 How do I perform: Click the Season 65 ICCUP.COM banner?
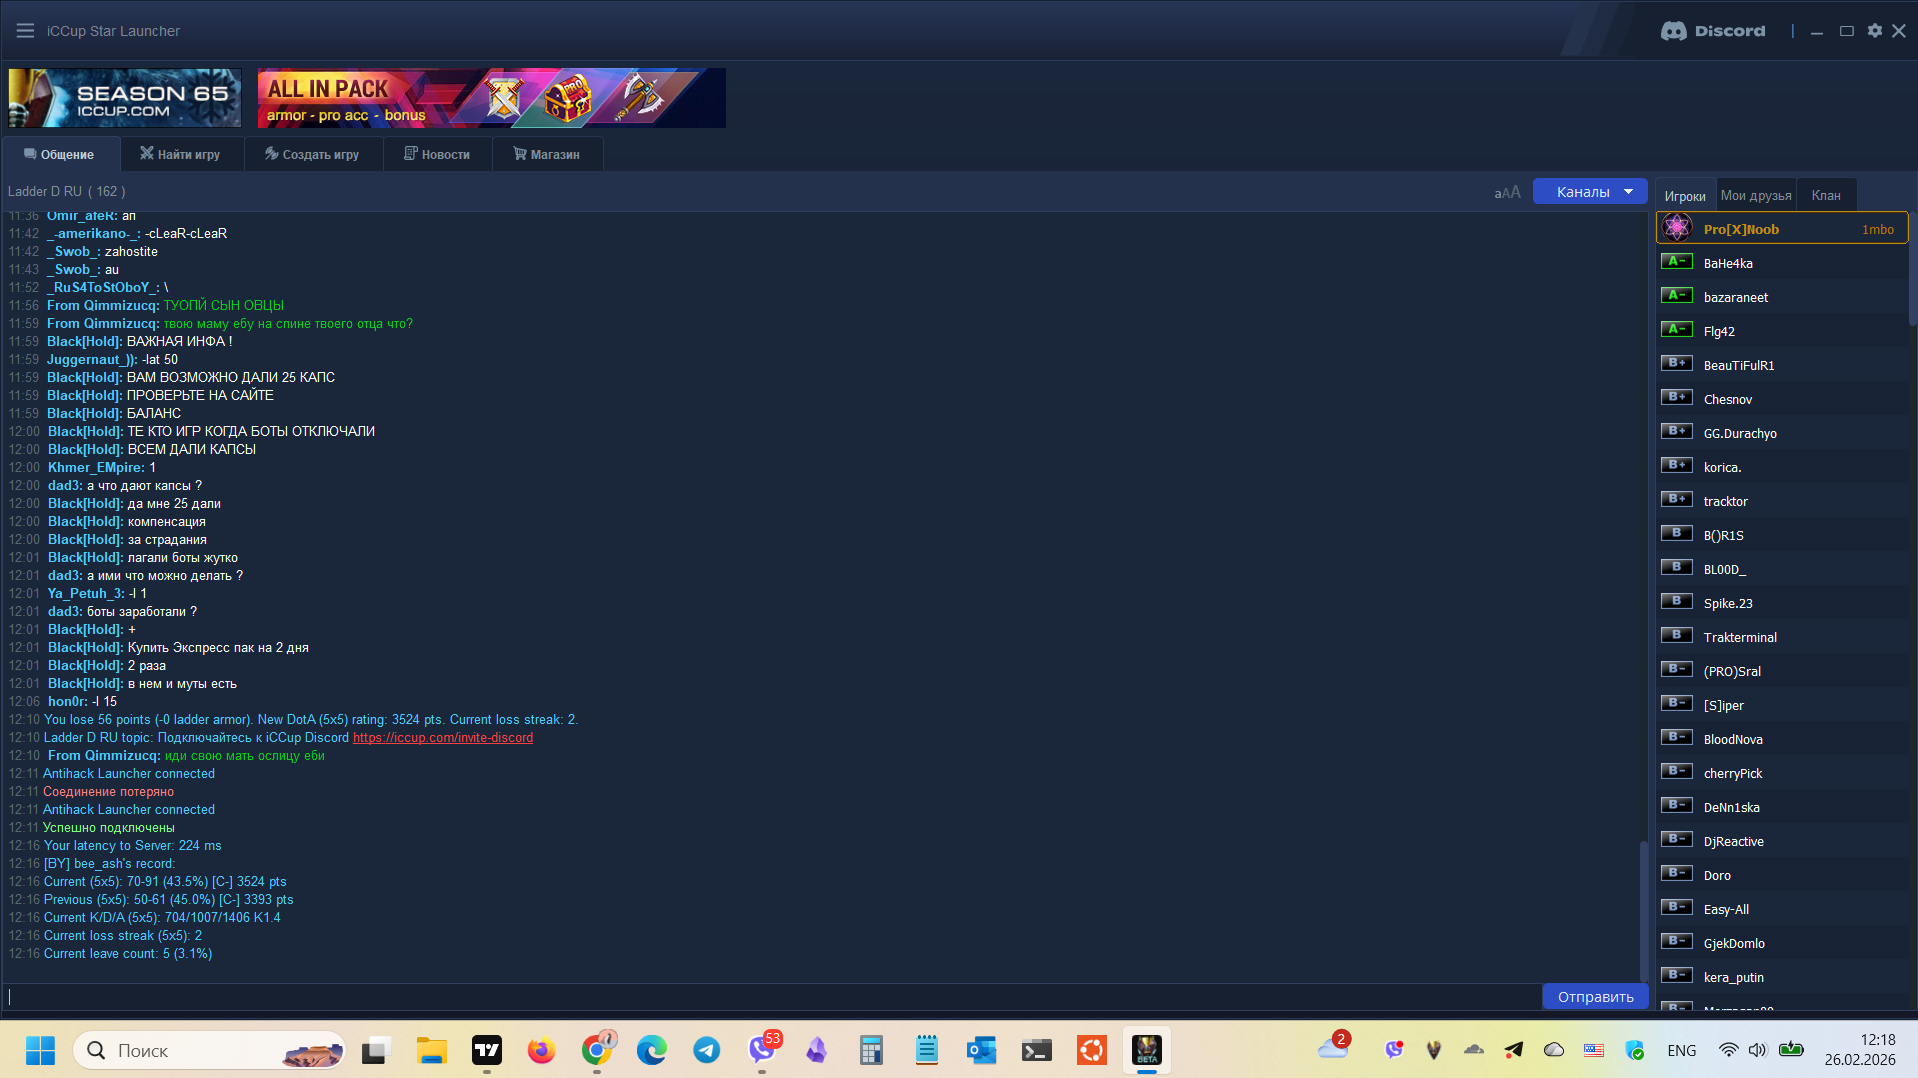125,98
